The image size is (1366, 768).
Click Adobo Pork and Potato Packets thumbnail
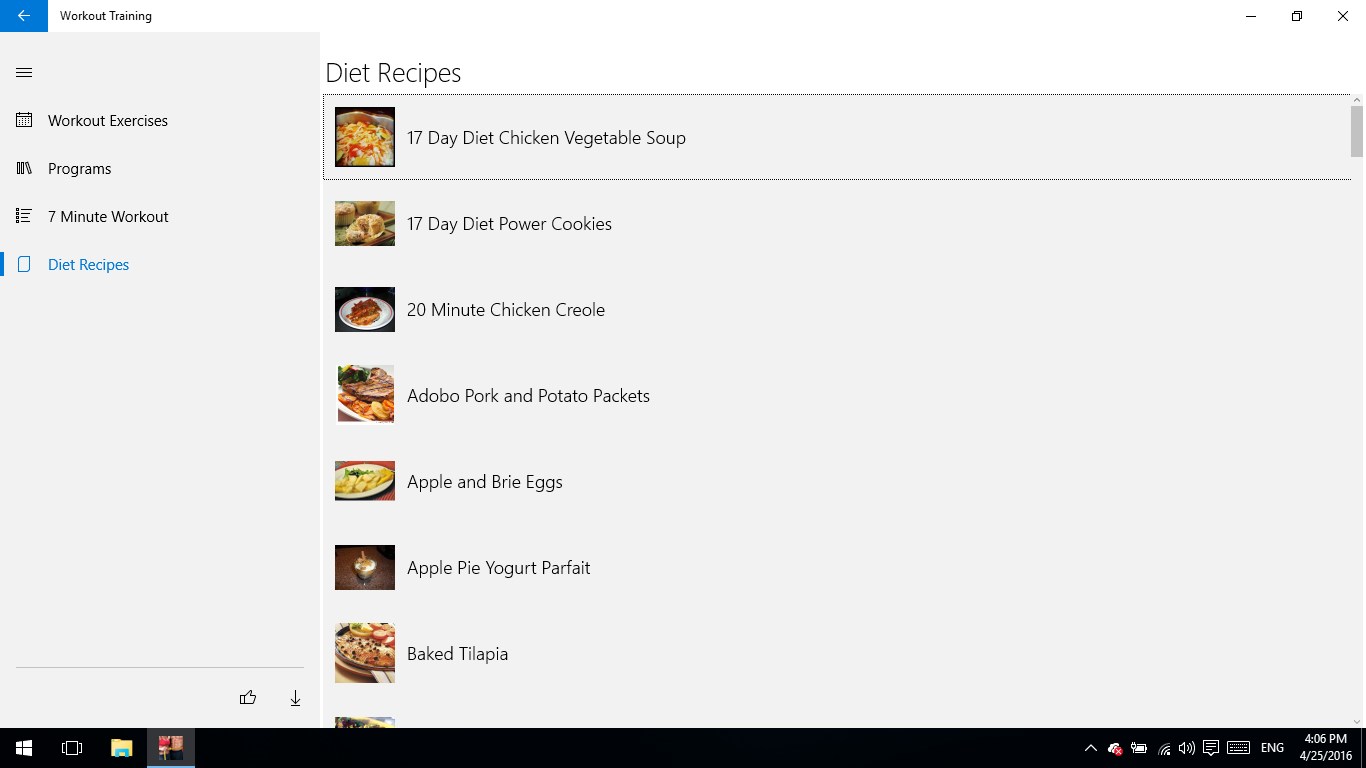[x=365, y=395]
